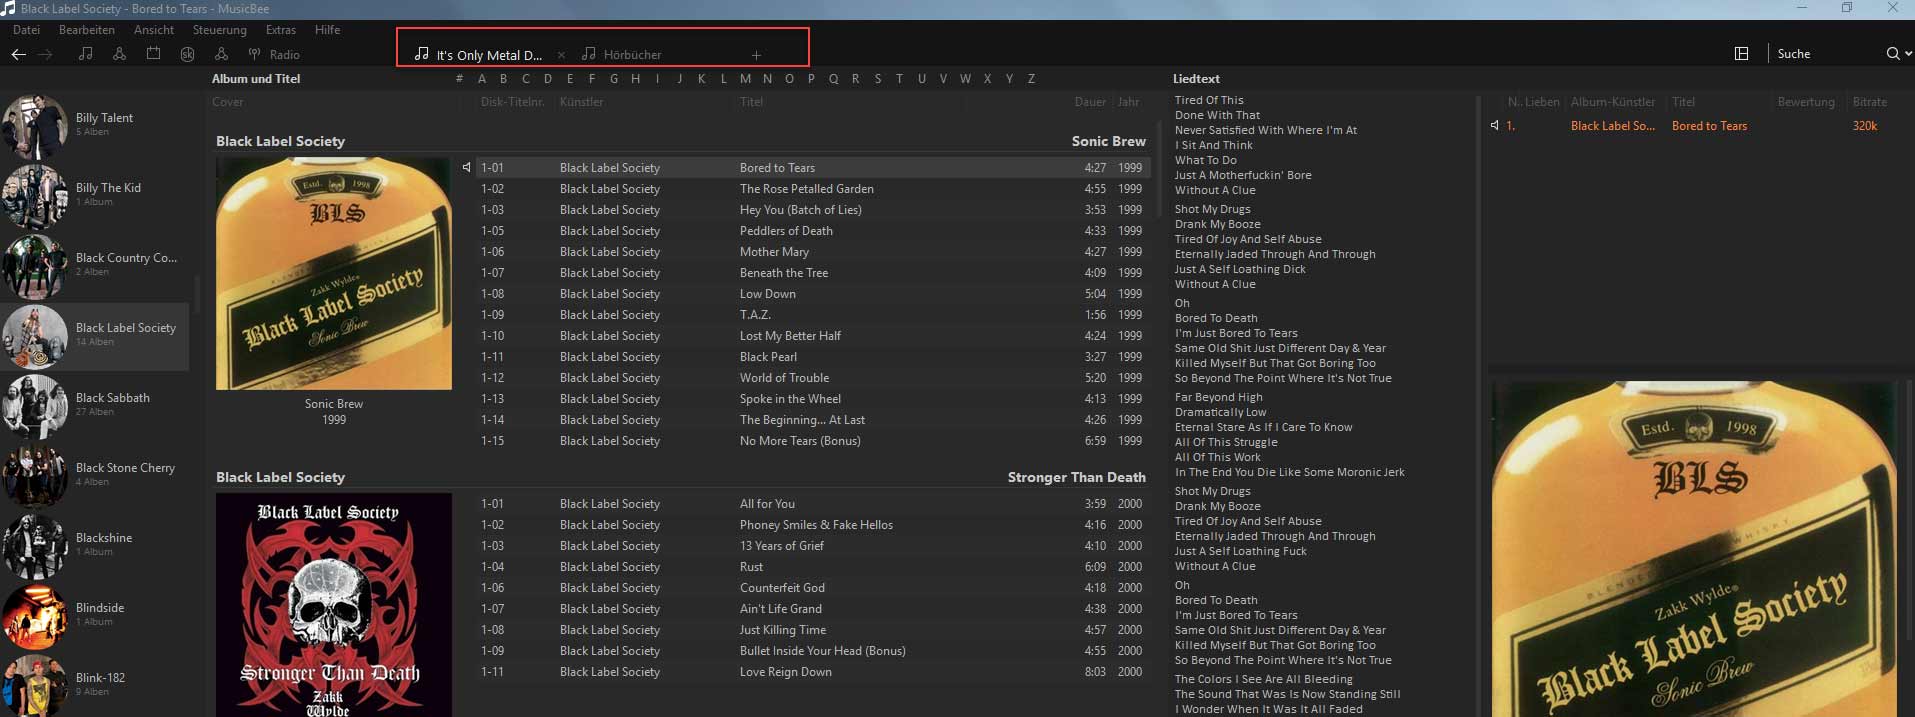1915x717 pixels.
Task: Add a new tab with the plus icon
Action: 756,55
